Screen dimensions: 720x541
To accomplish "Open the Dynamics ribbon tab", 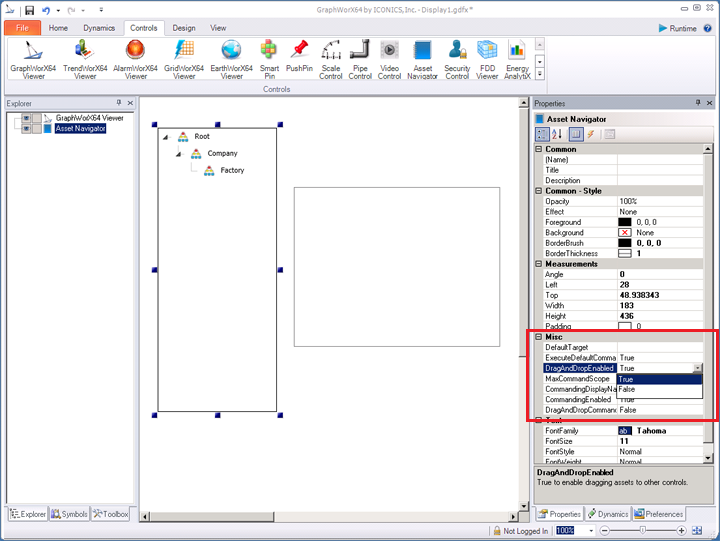I will 99,29.
